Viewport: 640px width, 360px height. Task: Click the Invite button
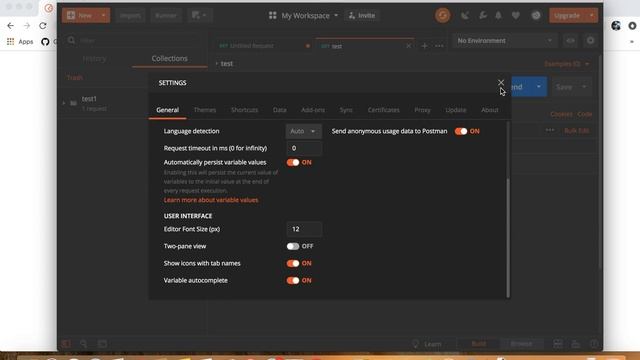pyautogui.click(x=362, y=16)
